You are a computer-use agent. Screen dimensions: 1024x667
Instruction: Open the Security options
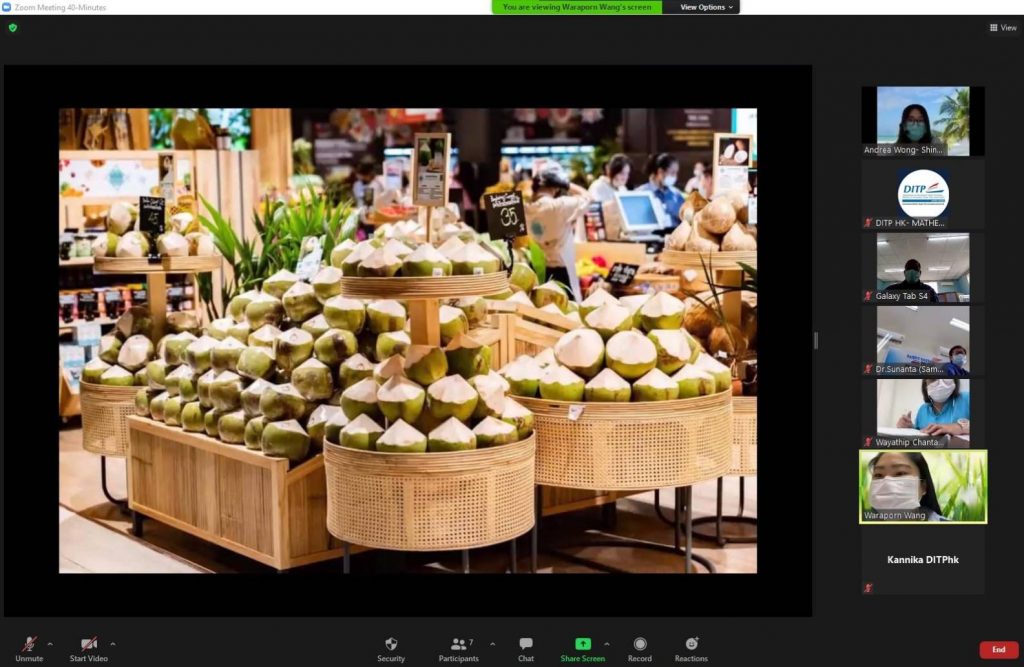pos(391,647)
